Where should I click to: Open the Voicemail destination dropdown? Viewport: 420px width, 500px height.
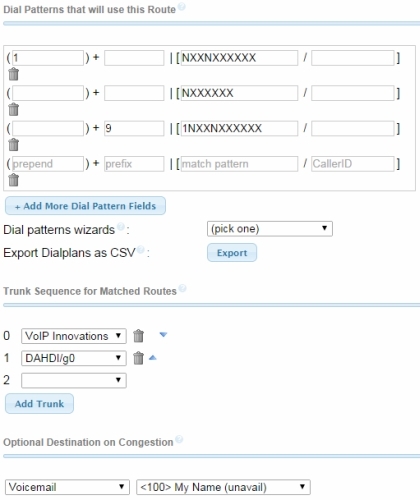(67, 487)
